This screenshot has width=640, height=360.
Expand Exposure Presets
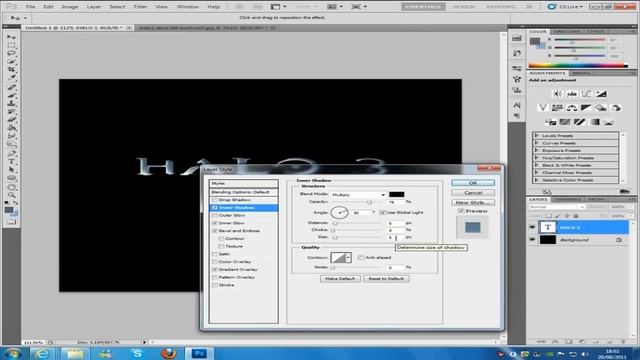536,150
